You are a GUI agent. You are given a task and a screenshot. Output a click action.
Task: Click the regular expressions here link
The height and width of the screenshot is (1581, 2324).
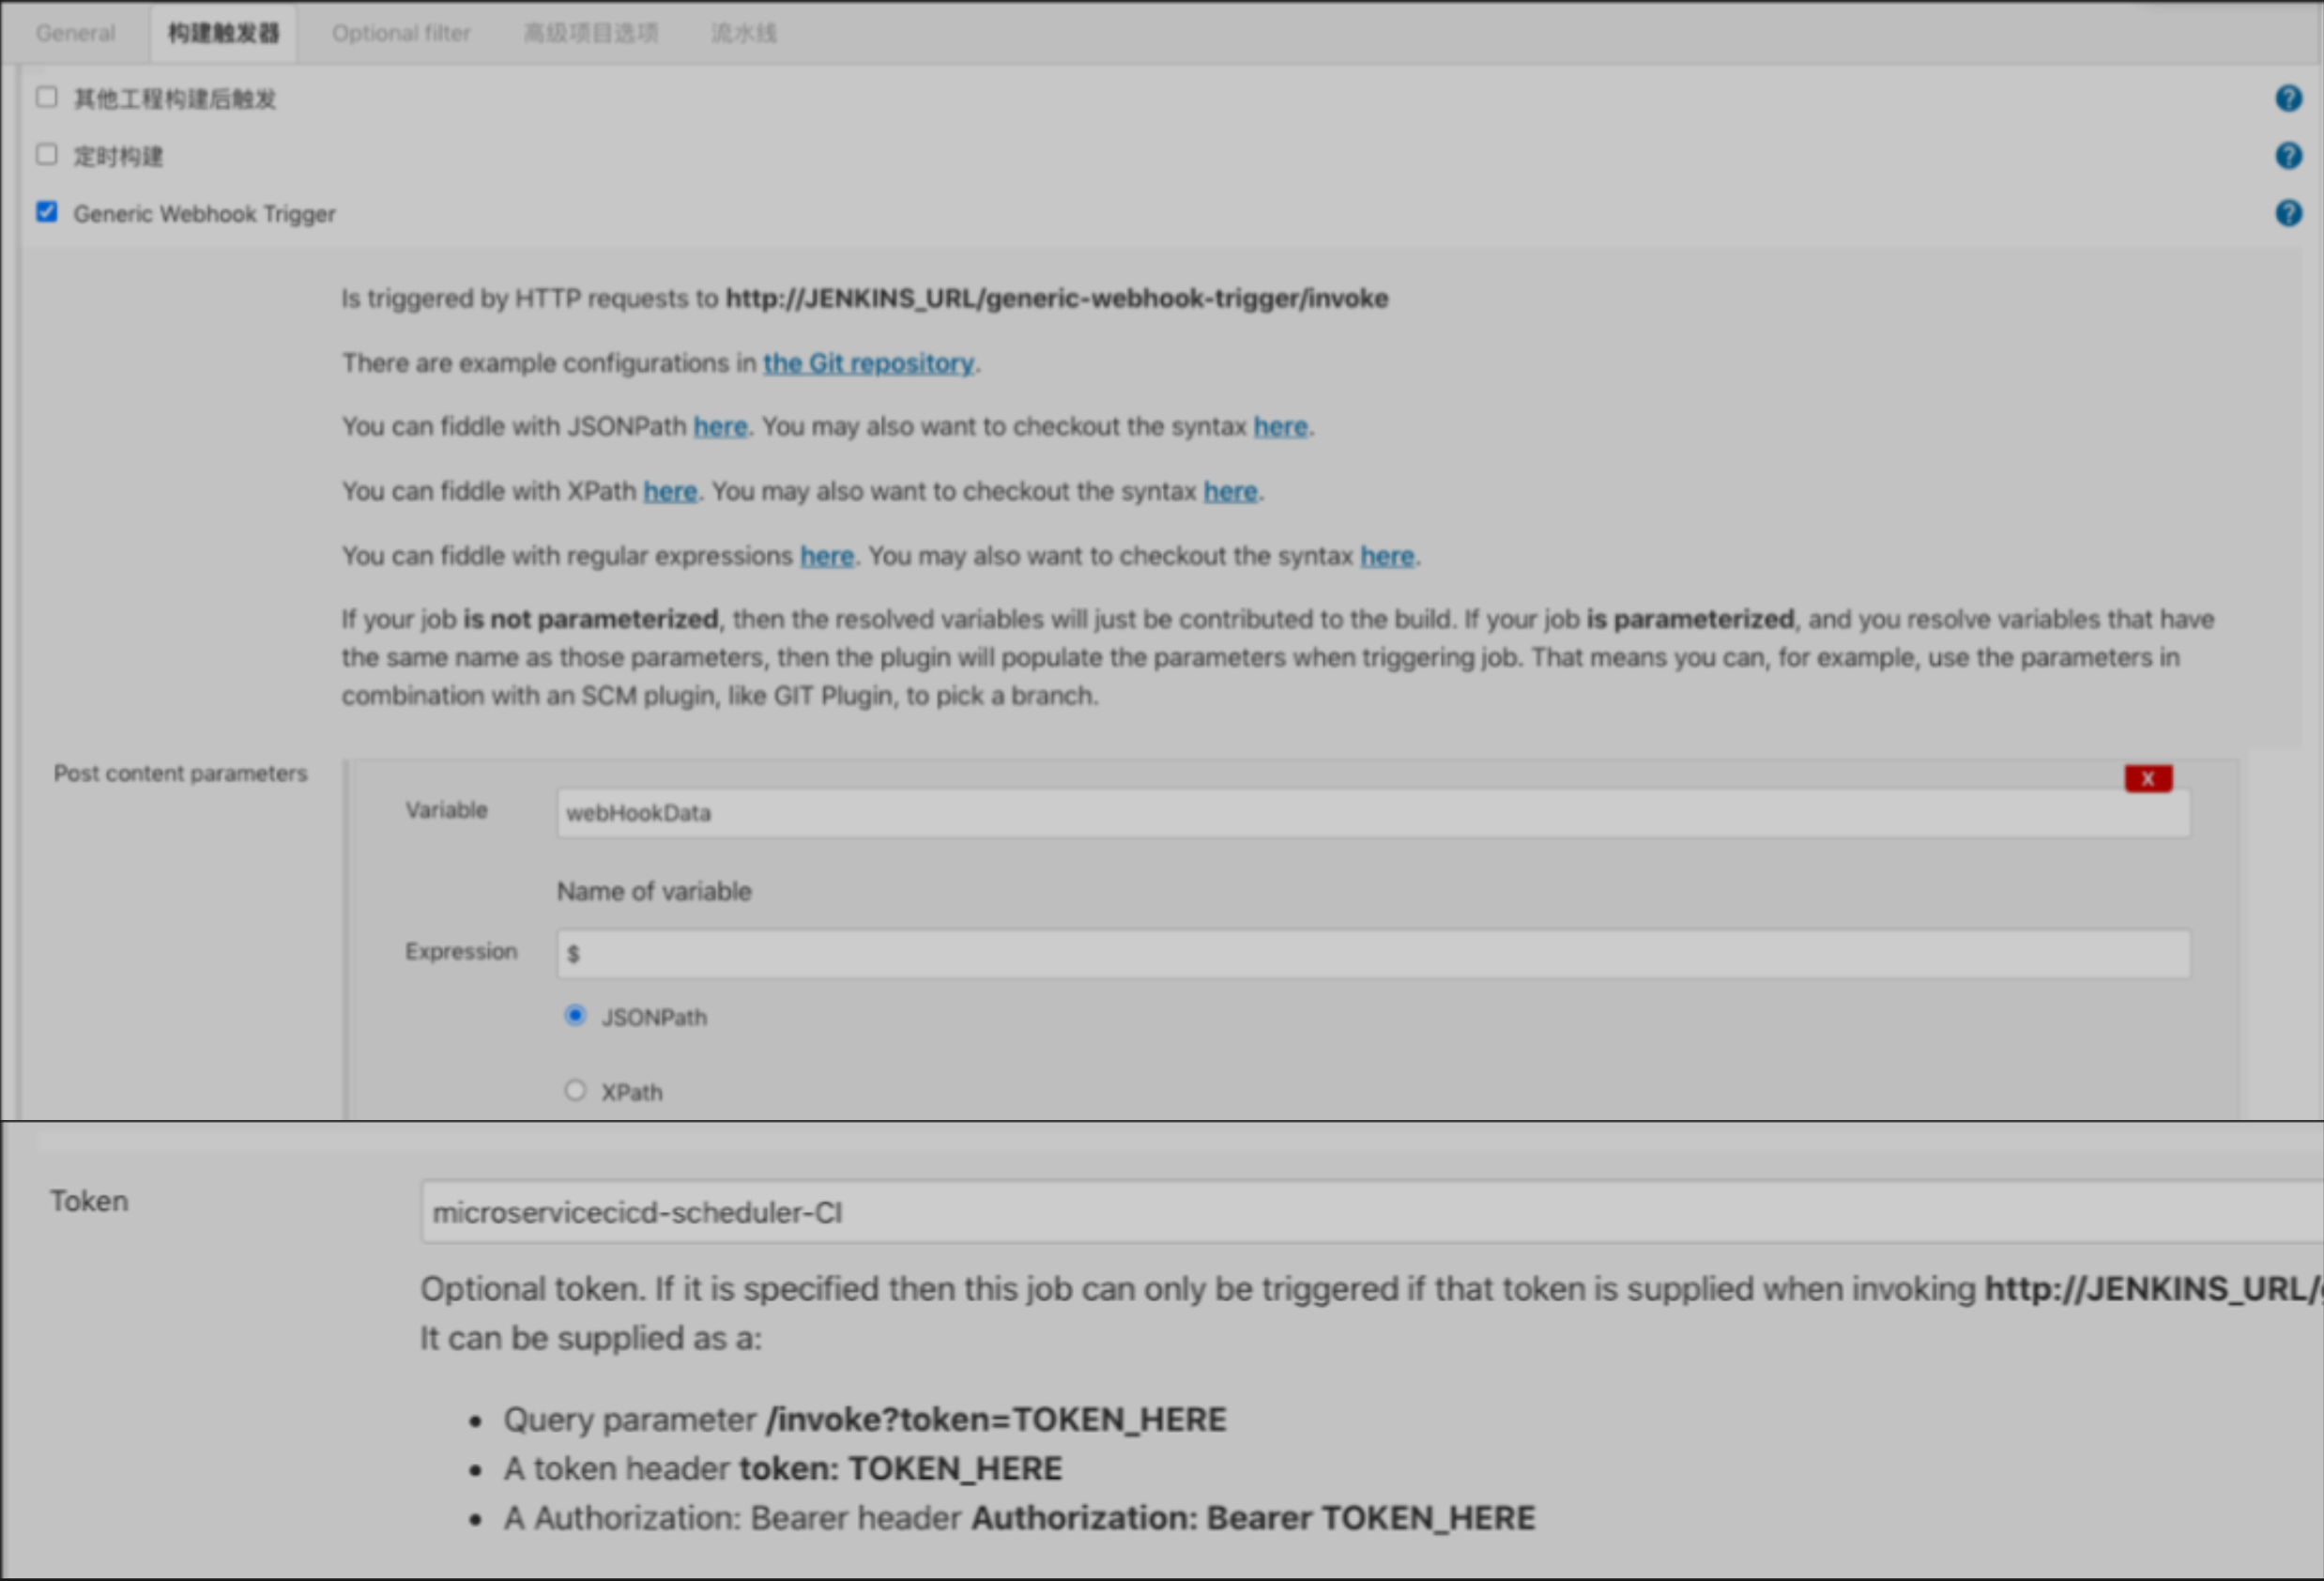[827, 556]
